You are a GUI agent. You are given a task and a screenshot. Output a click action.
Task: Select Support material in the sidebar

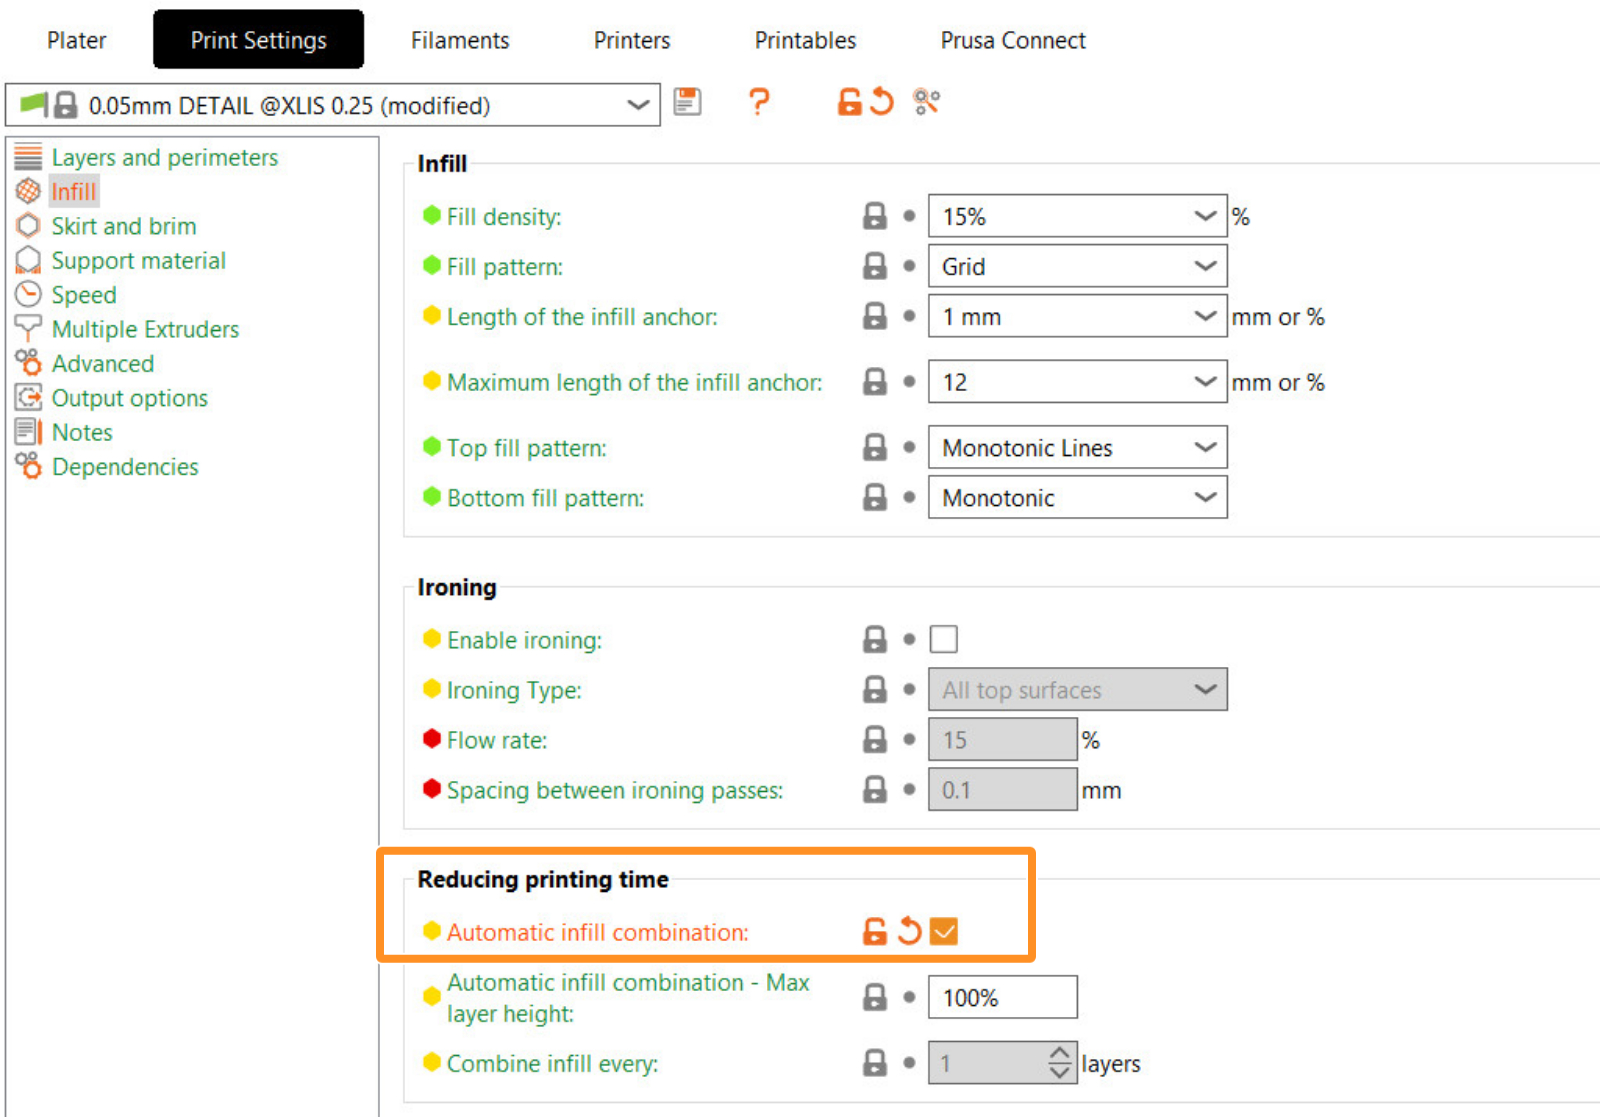pos(138,261)
